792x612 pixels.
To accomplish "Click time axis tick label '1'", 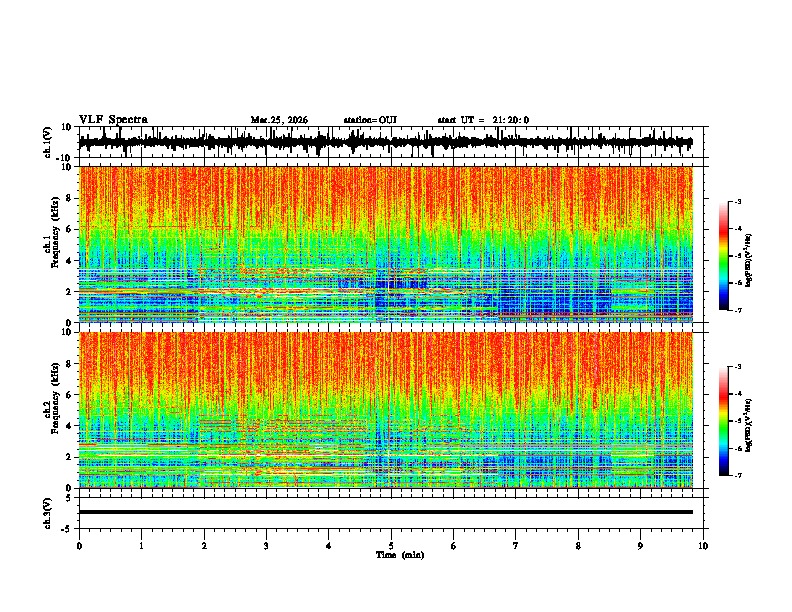I will (x=141, y=546).
